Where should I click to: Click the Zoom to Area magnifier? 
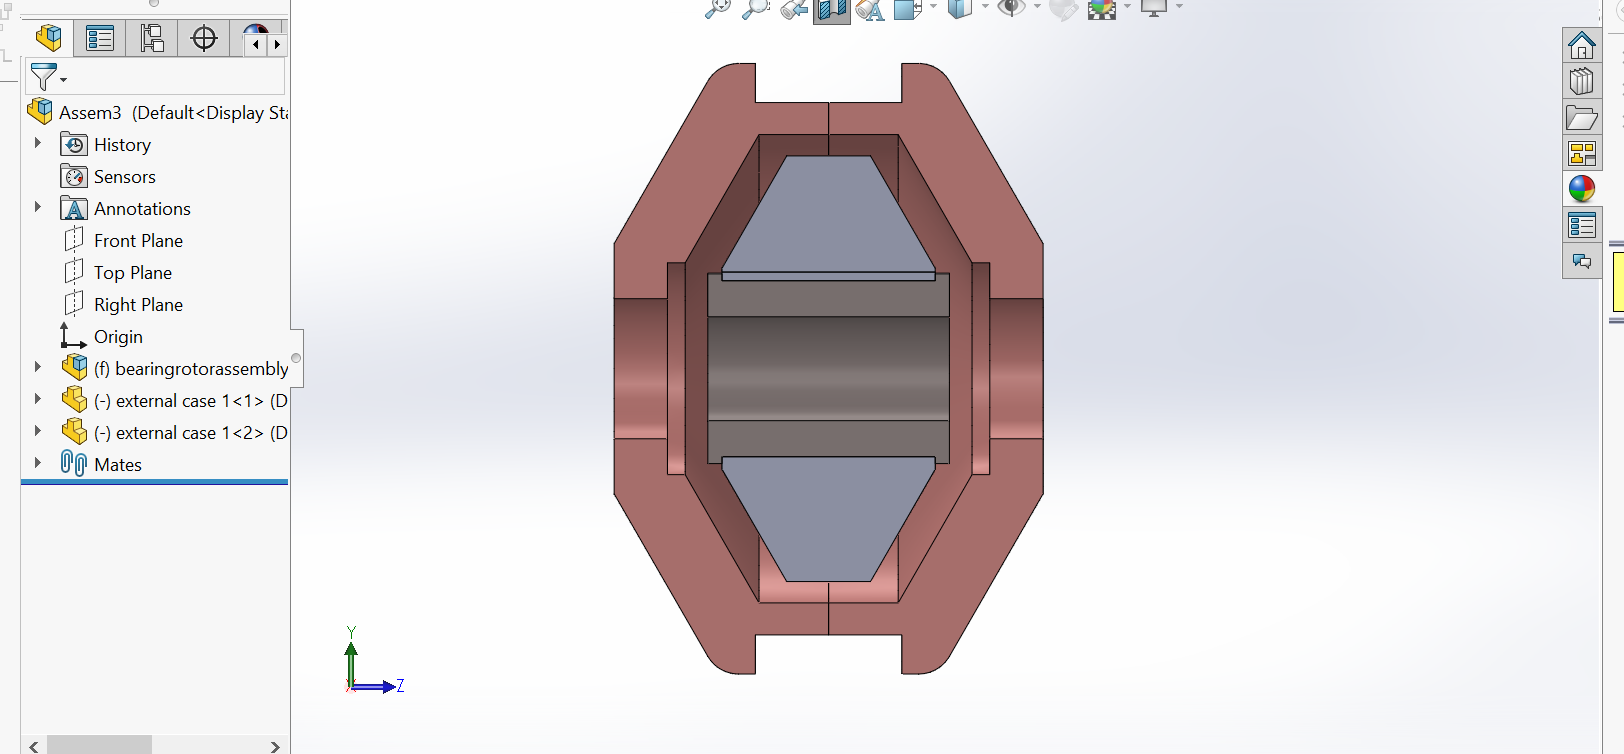(x=755, y=9)
